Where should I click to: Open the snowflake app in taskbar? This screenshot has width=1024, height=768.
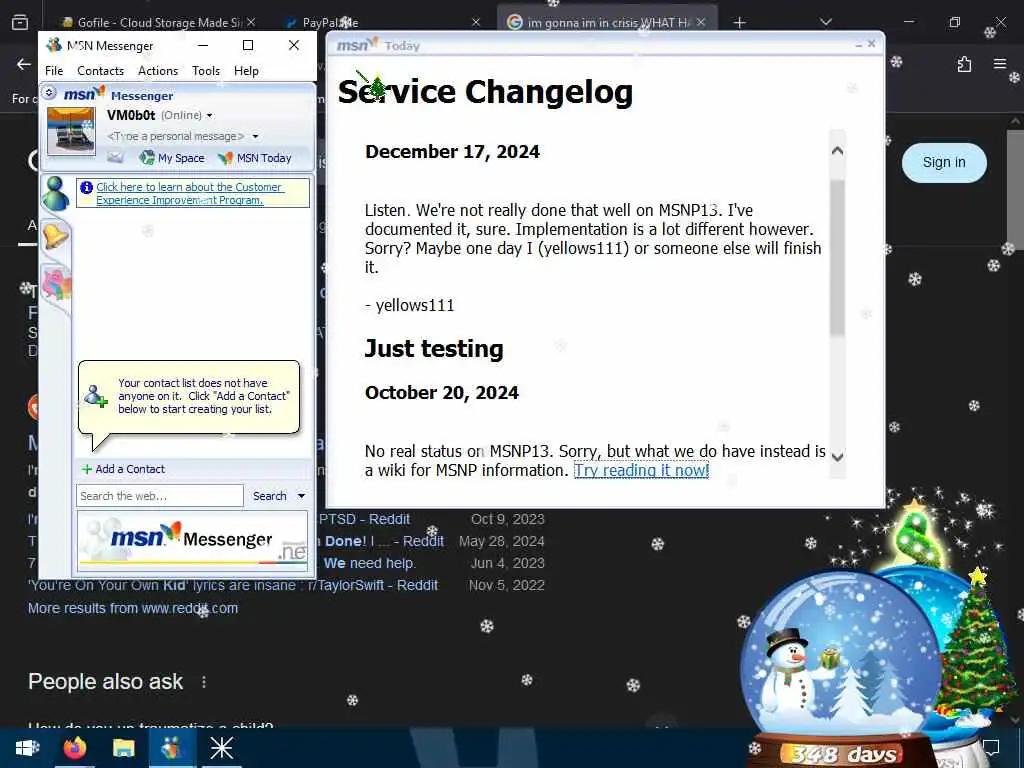point(221,748)
